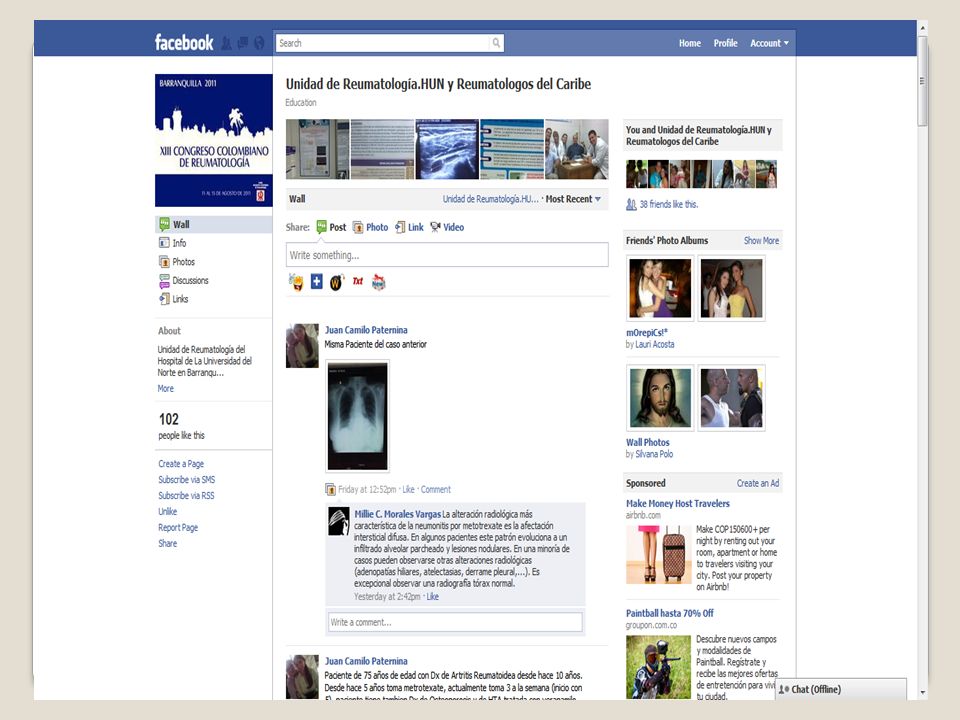Screen dimensions: 960x720
Task: Click the blue plus app icon
Action: [x=317, y=282]
